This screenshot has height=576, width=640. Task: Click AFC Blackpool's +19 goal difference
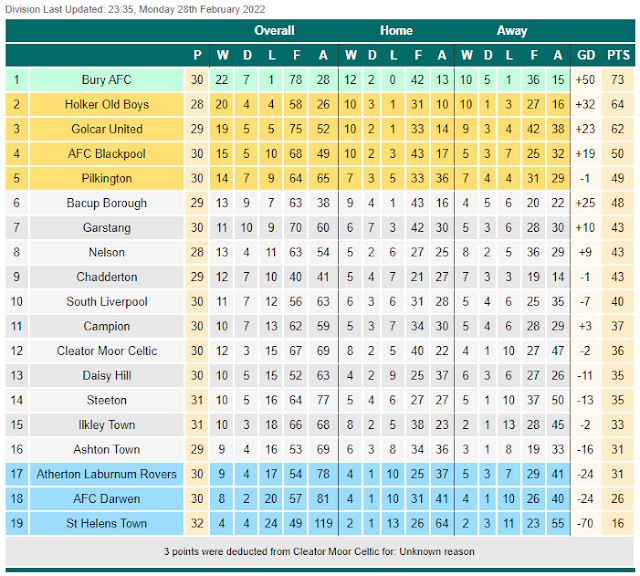(585, 154)
